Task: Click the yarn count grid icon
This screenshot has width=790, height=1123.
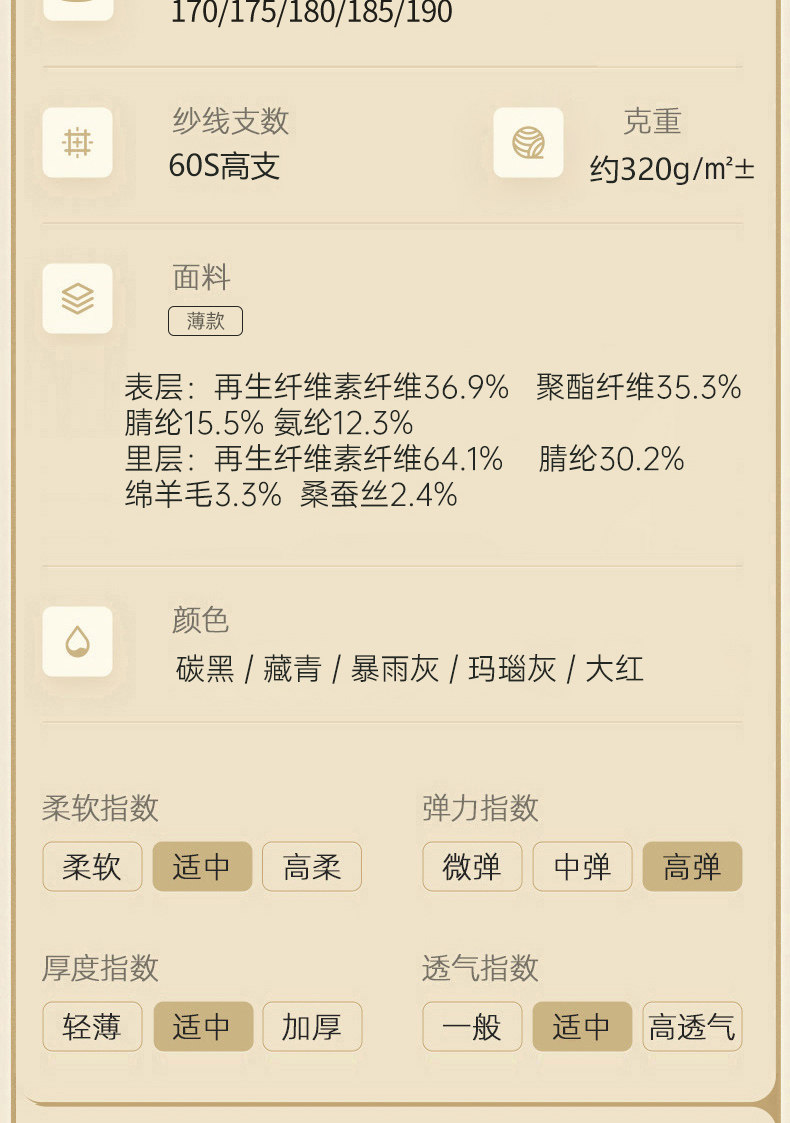Action: click(77, 143)
